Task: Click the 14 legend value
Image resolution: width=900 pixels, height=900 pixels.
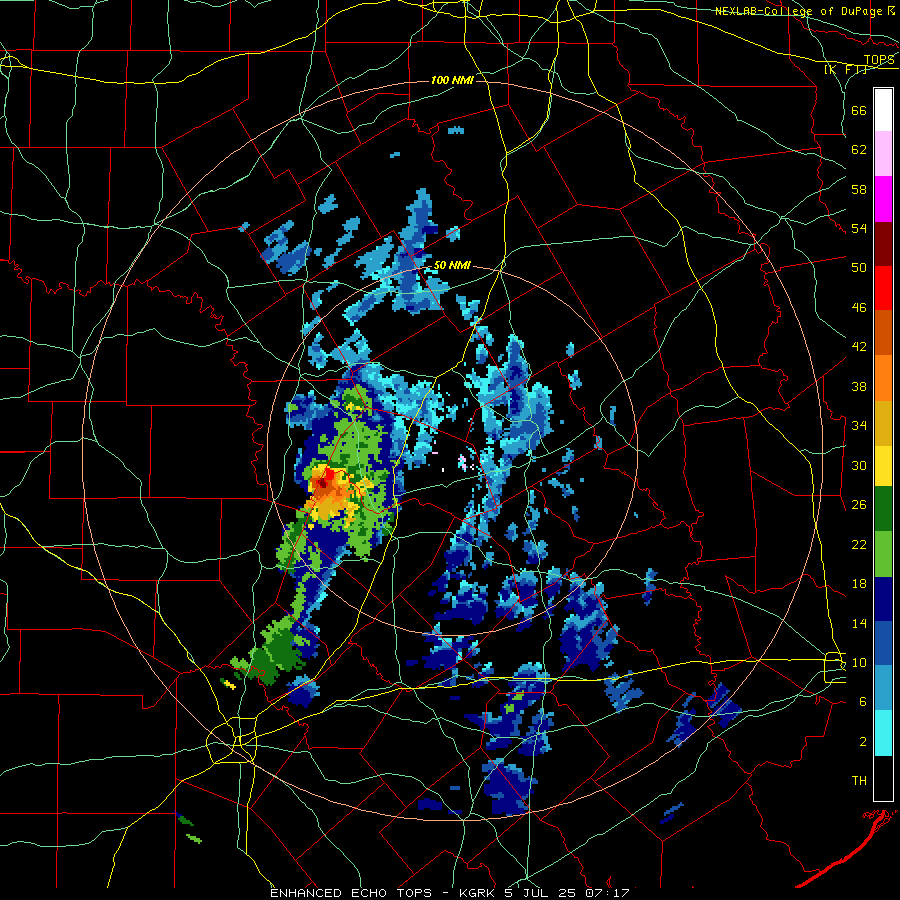Action: [x=859, y=623]
